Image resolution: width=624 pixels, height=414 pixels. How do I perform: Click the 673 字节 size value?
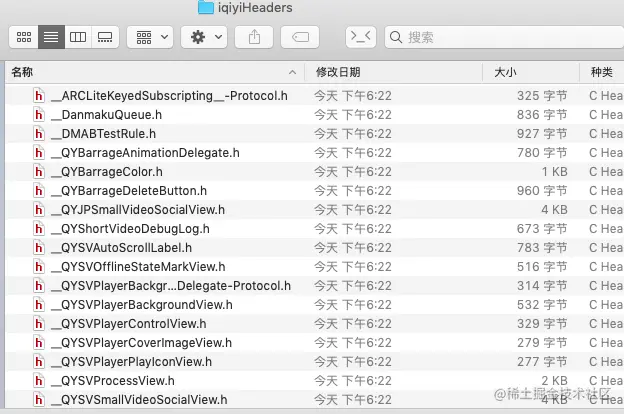[x=542, y=229]
